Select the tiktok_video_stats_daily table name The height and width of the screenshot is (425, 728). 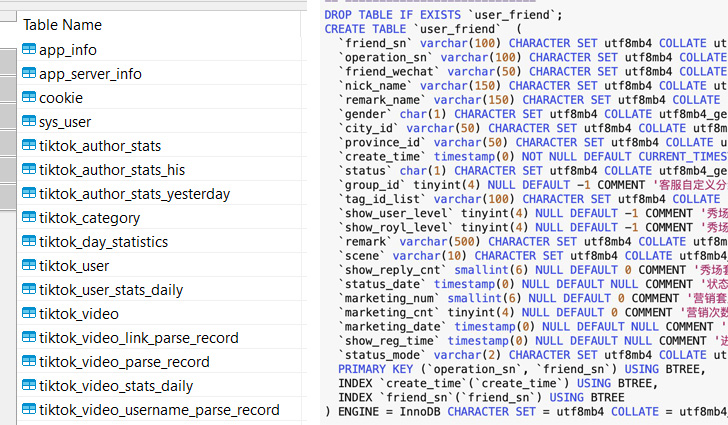(116, 386)
